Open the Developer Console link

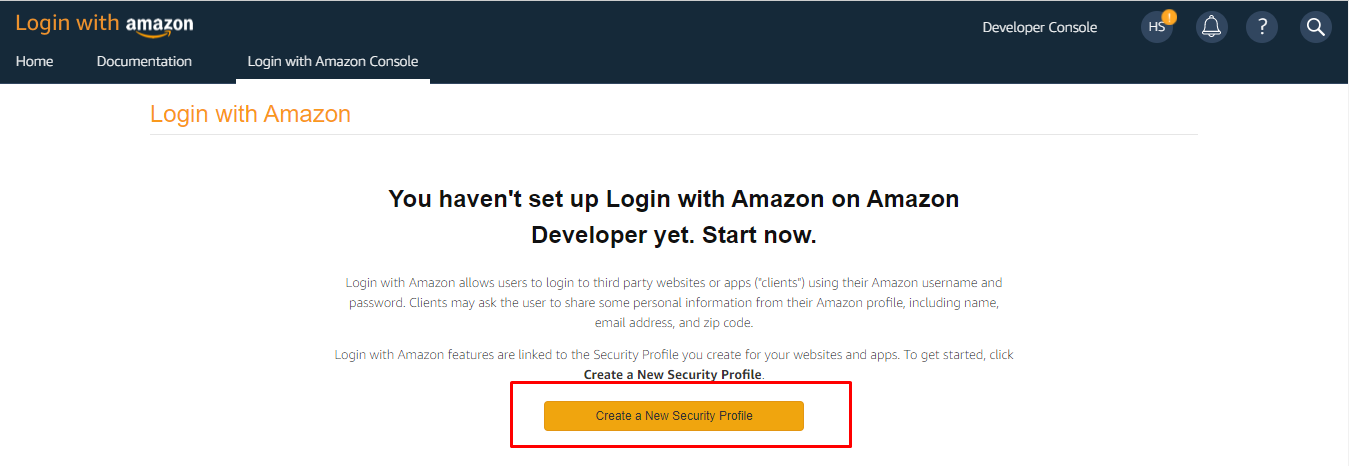pos(1039,27)
